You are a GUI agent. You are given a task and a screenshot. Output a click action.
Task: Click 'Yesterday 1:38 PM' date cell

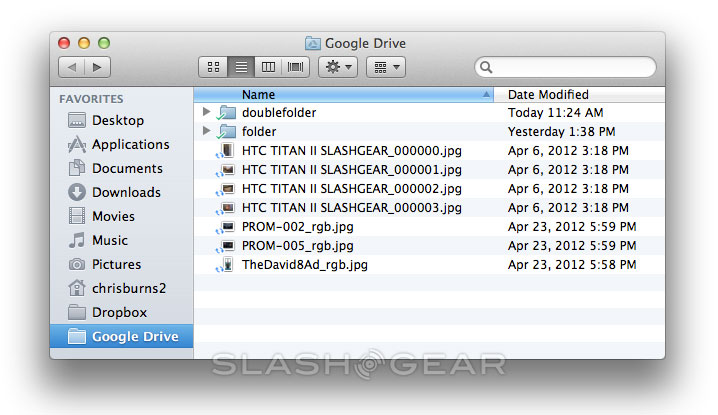(x=561, y=131)
